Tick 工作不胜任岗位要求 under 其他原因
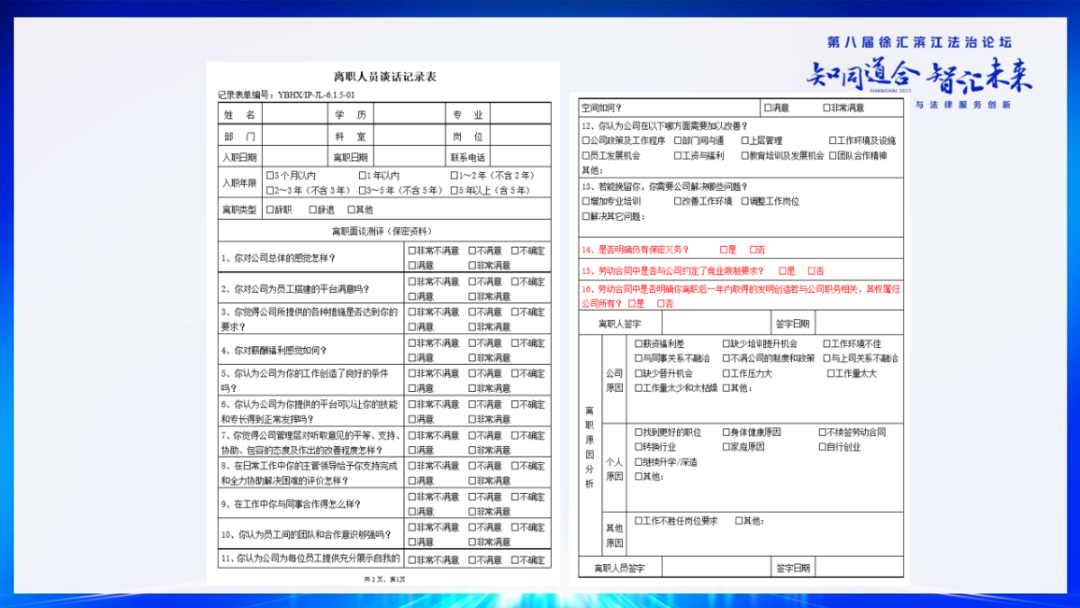The image size is (1080, 608). coord(638,521)
